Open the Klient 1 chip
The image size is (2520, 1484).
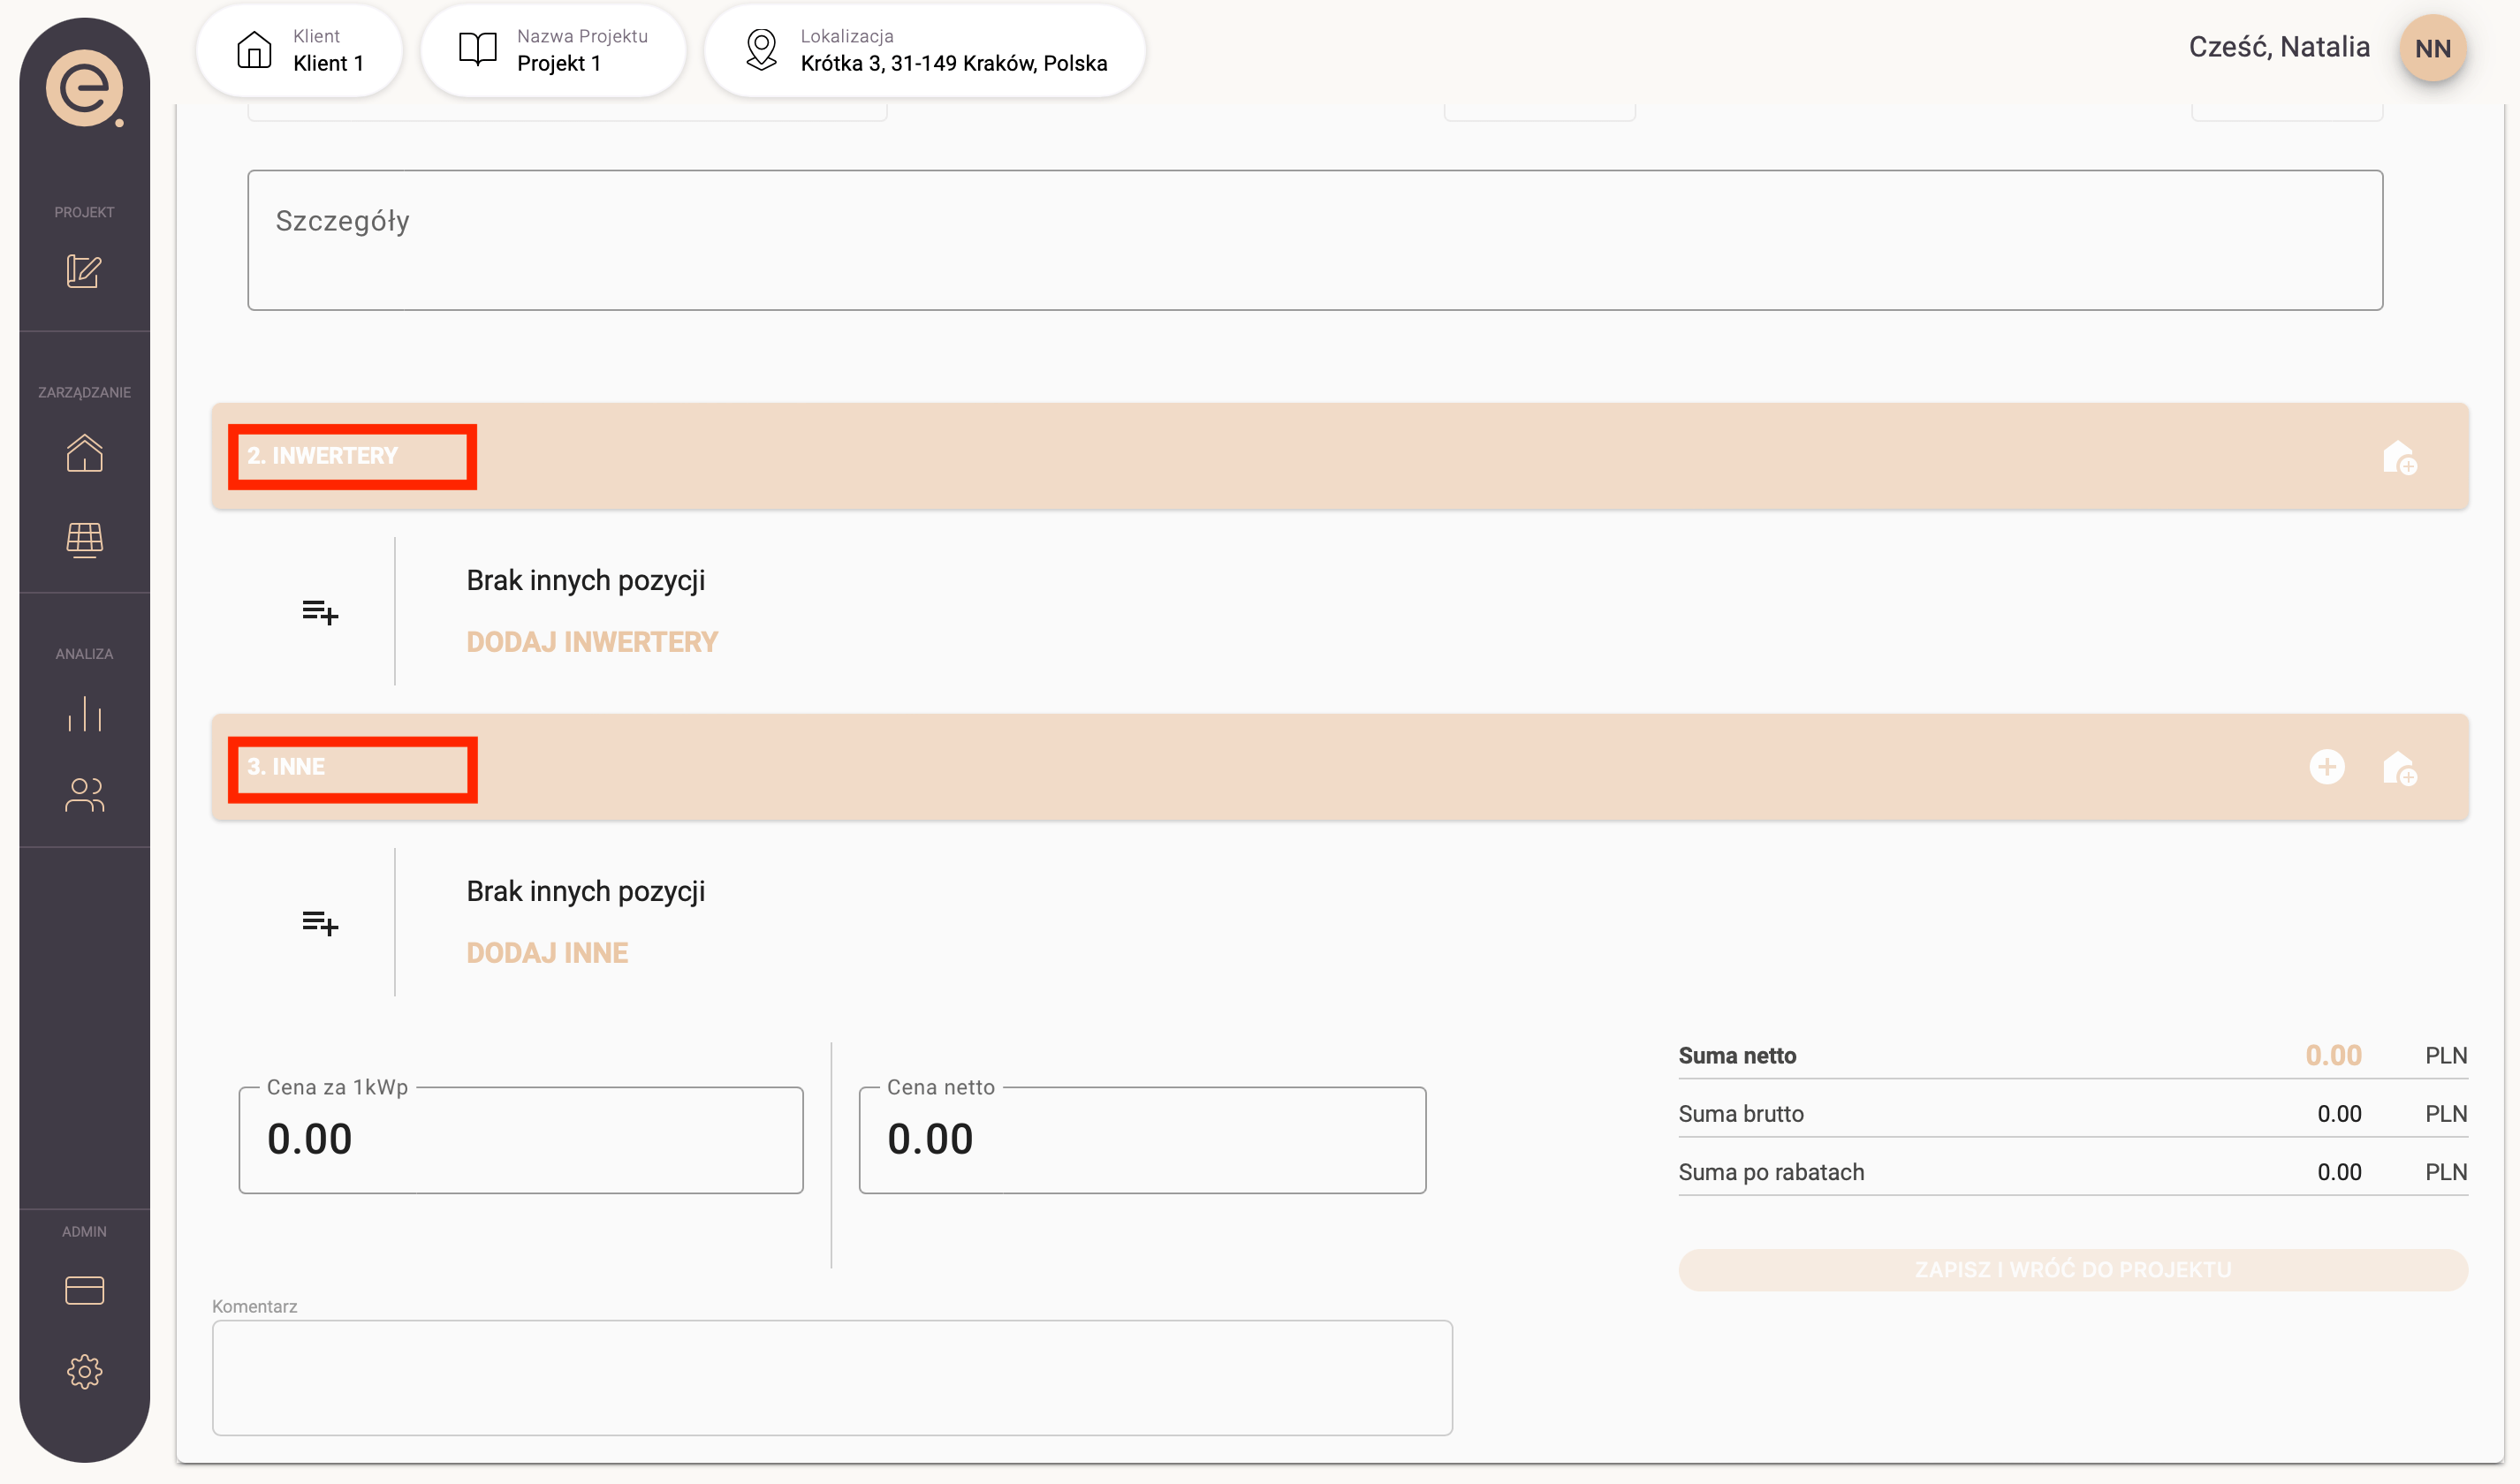[299, 50]
